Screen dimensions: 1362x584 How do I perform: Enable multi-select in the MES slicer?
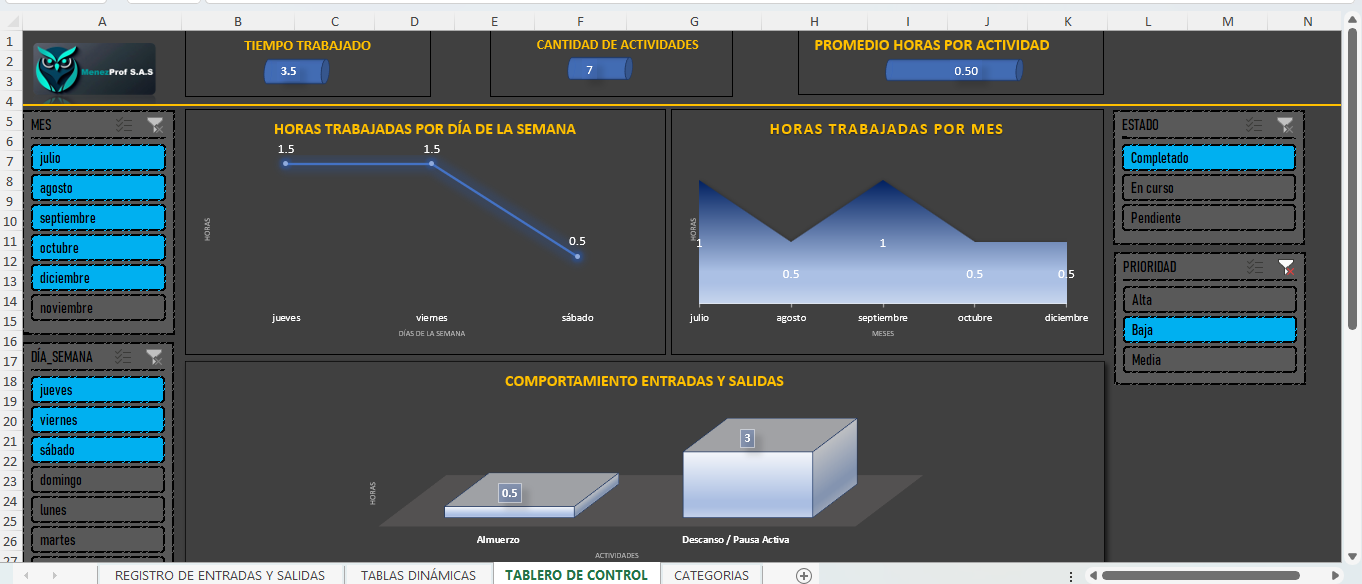pyautogui.click(x=124, y=125)
